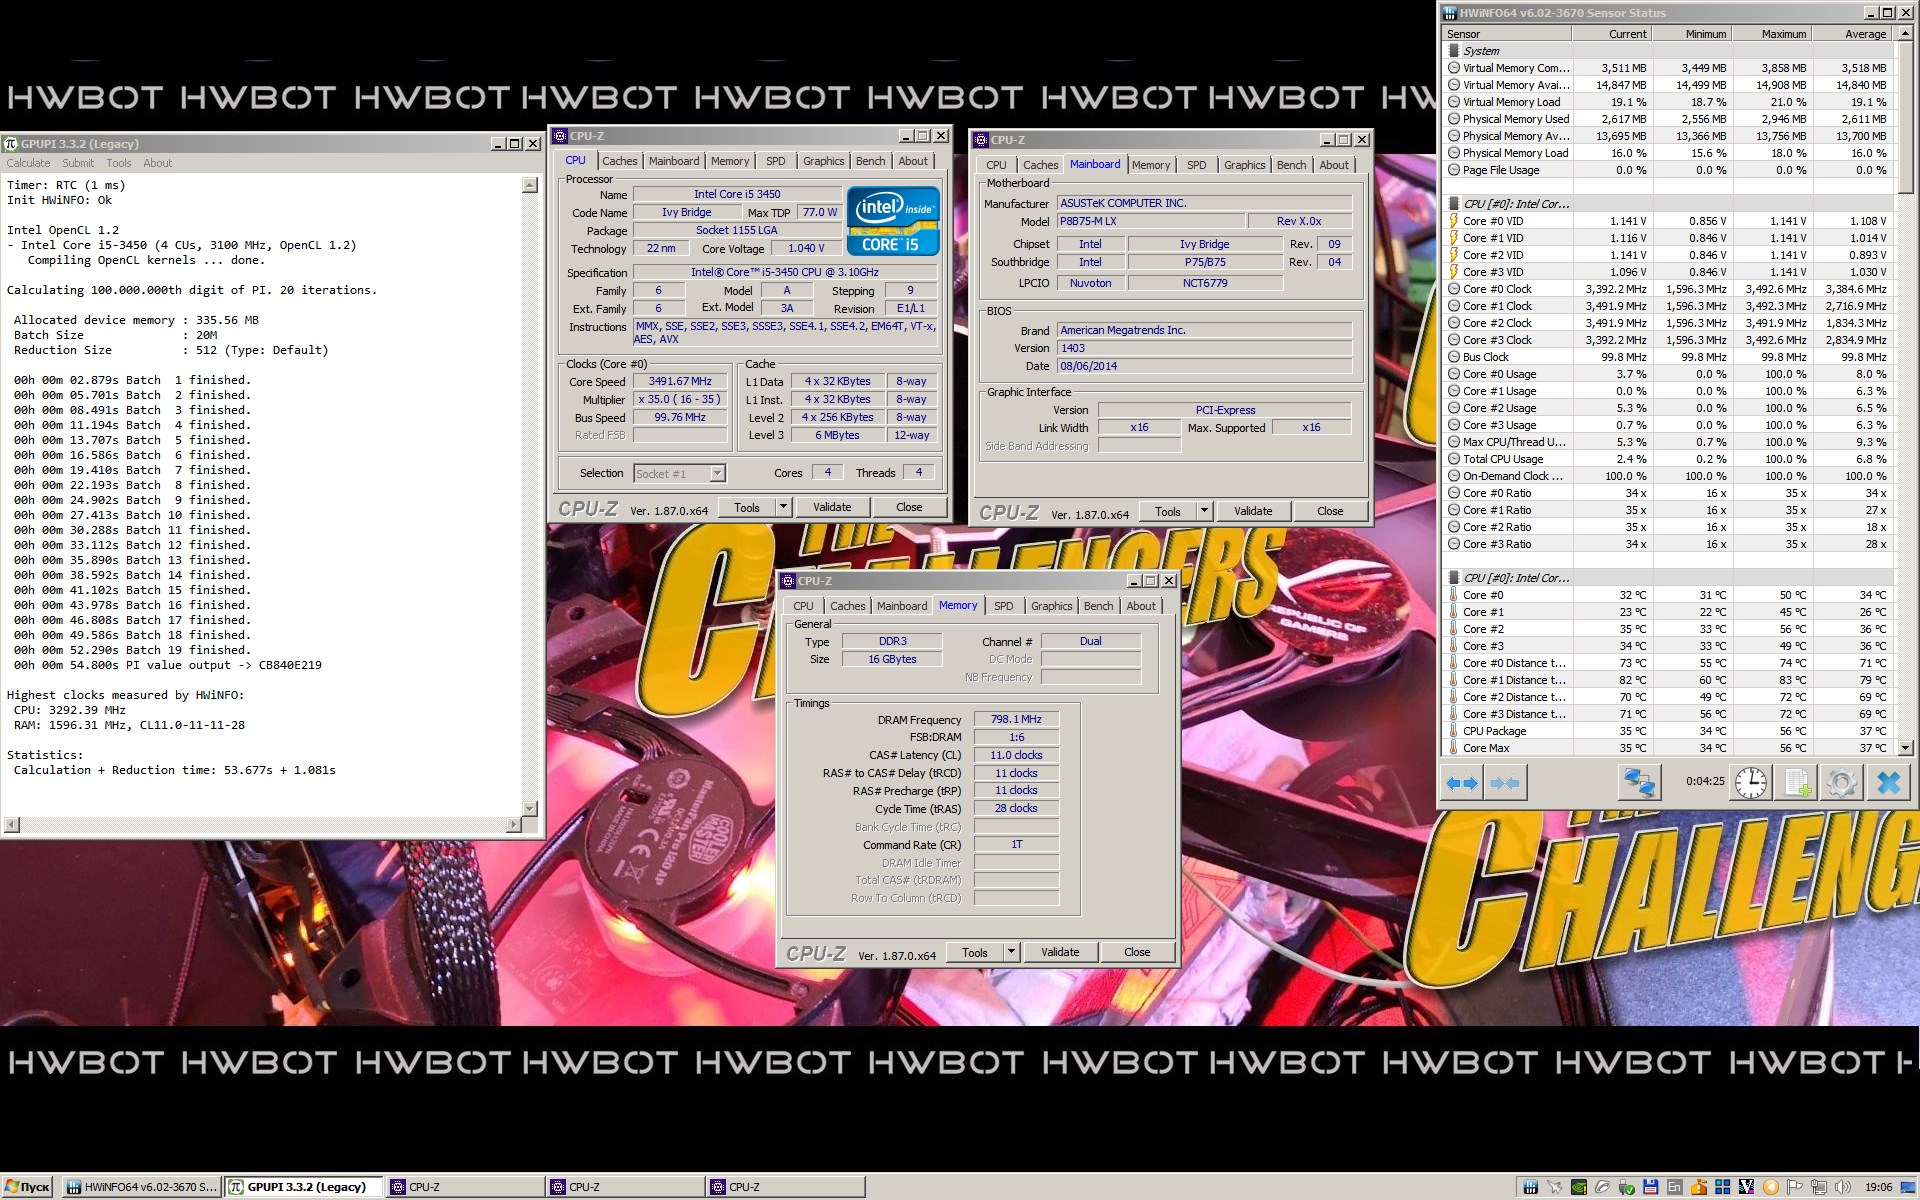The width and height of the screenshot is (1920, 1200).
Task: Click the orange round tray icon
Action: (1771, 1187)
